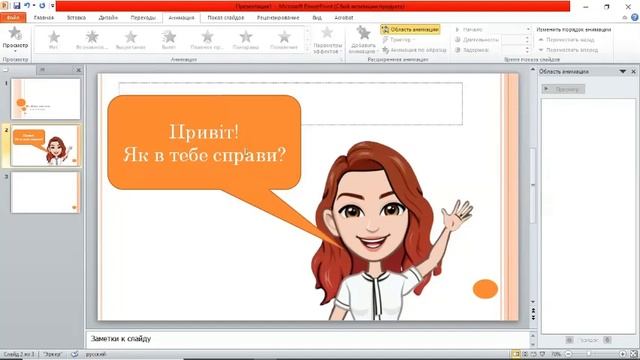
Task: Open the Область анимации pane options arrow
Action: (x=623, y=71)
